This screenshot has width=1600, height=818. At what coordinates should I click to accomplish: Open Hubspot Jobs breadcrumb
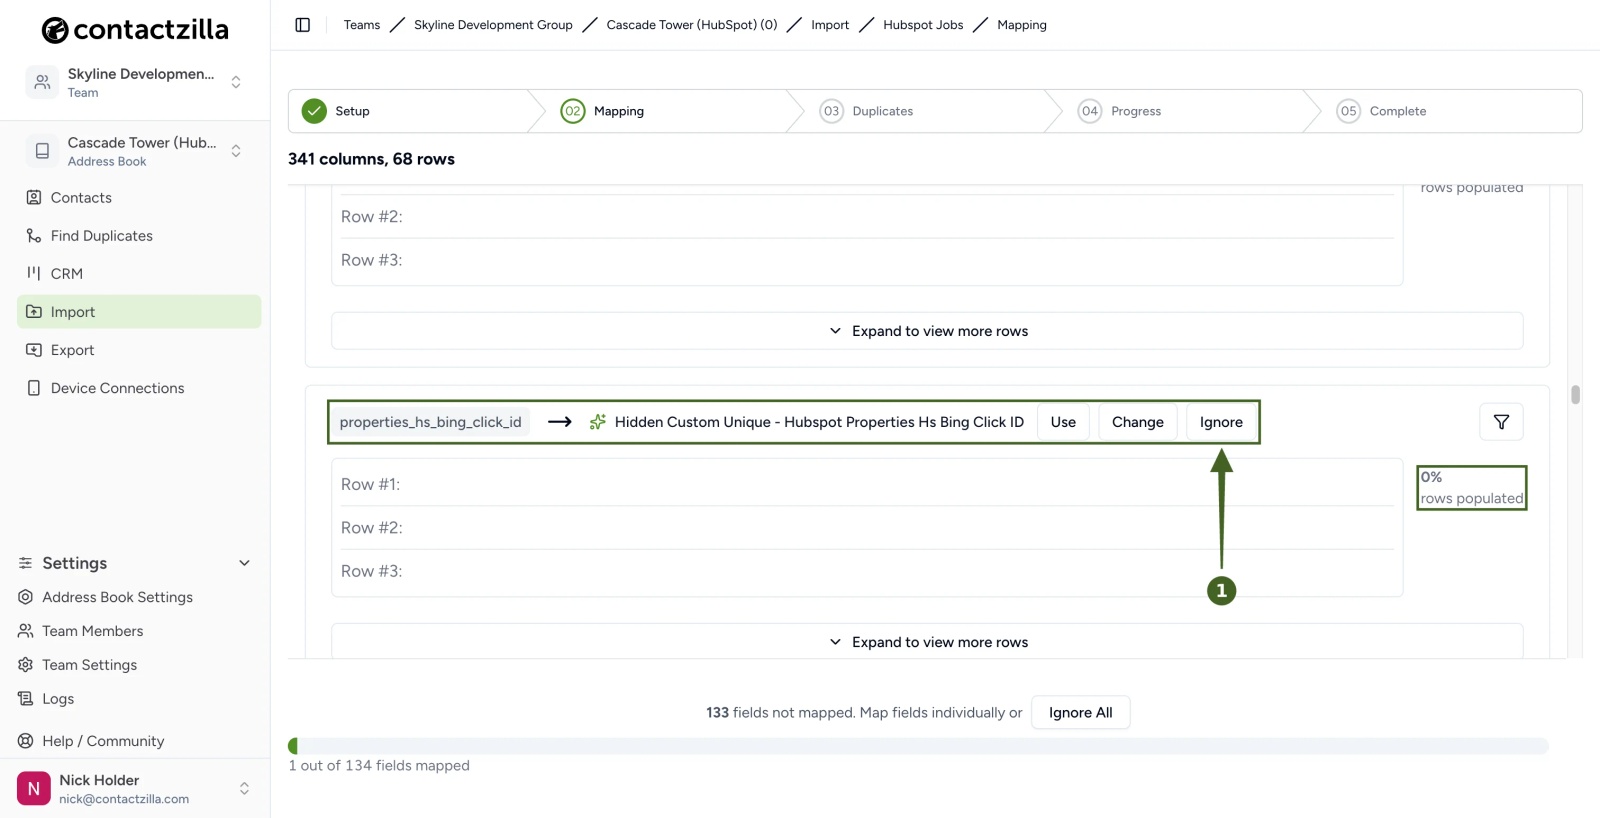[923, 25]
